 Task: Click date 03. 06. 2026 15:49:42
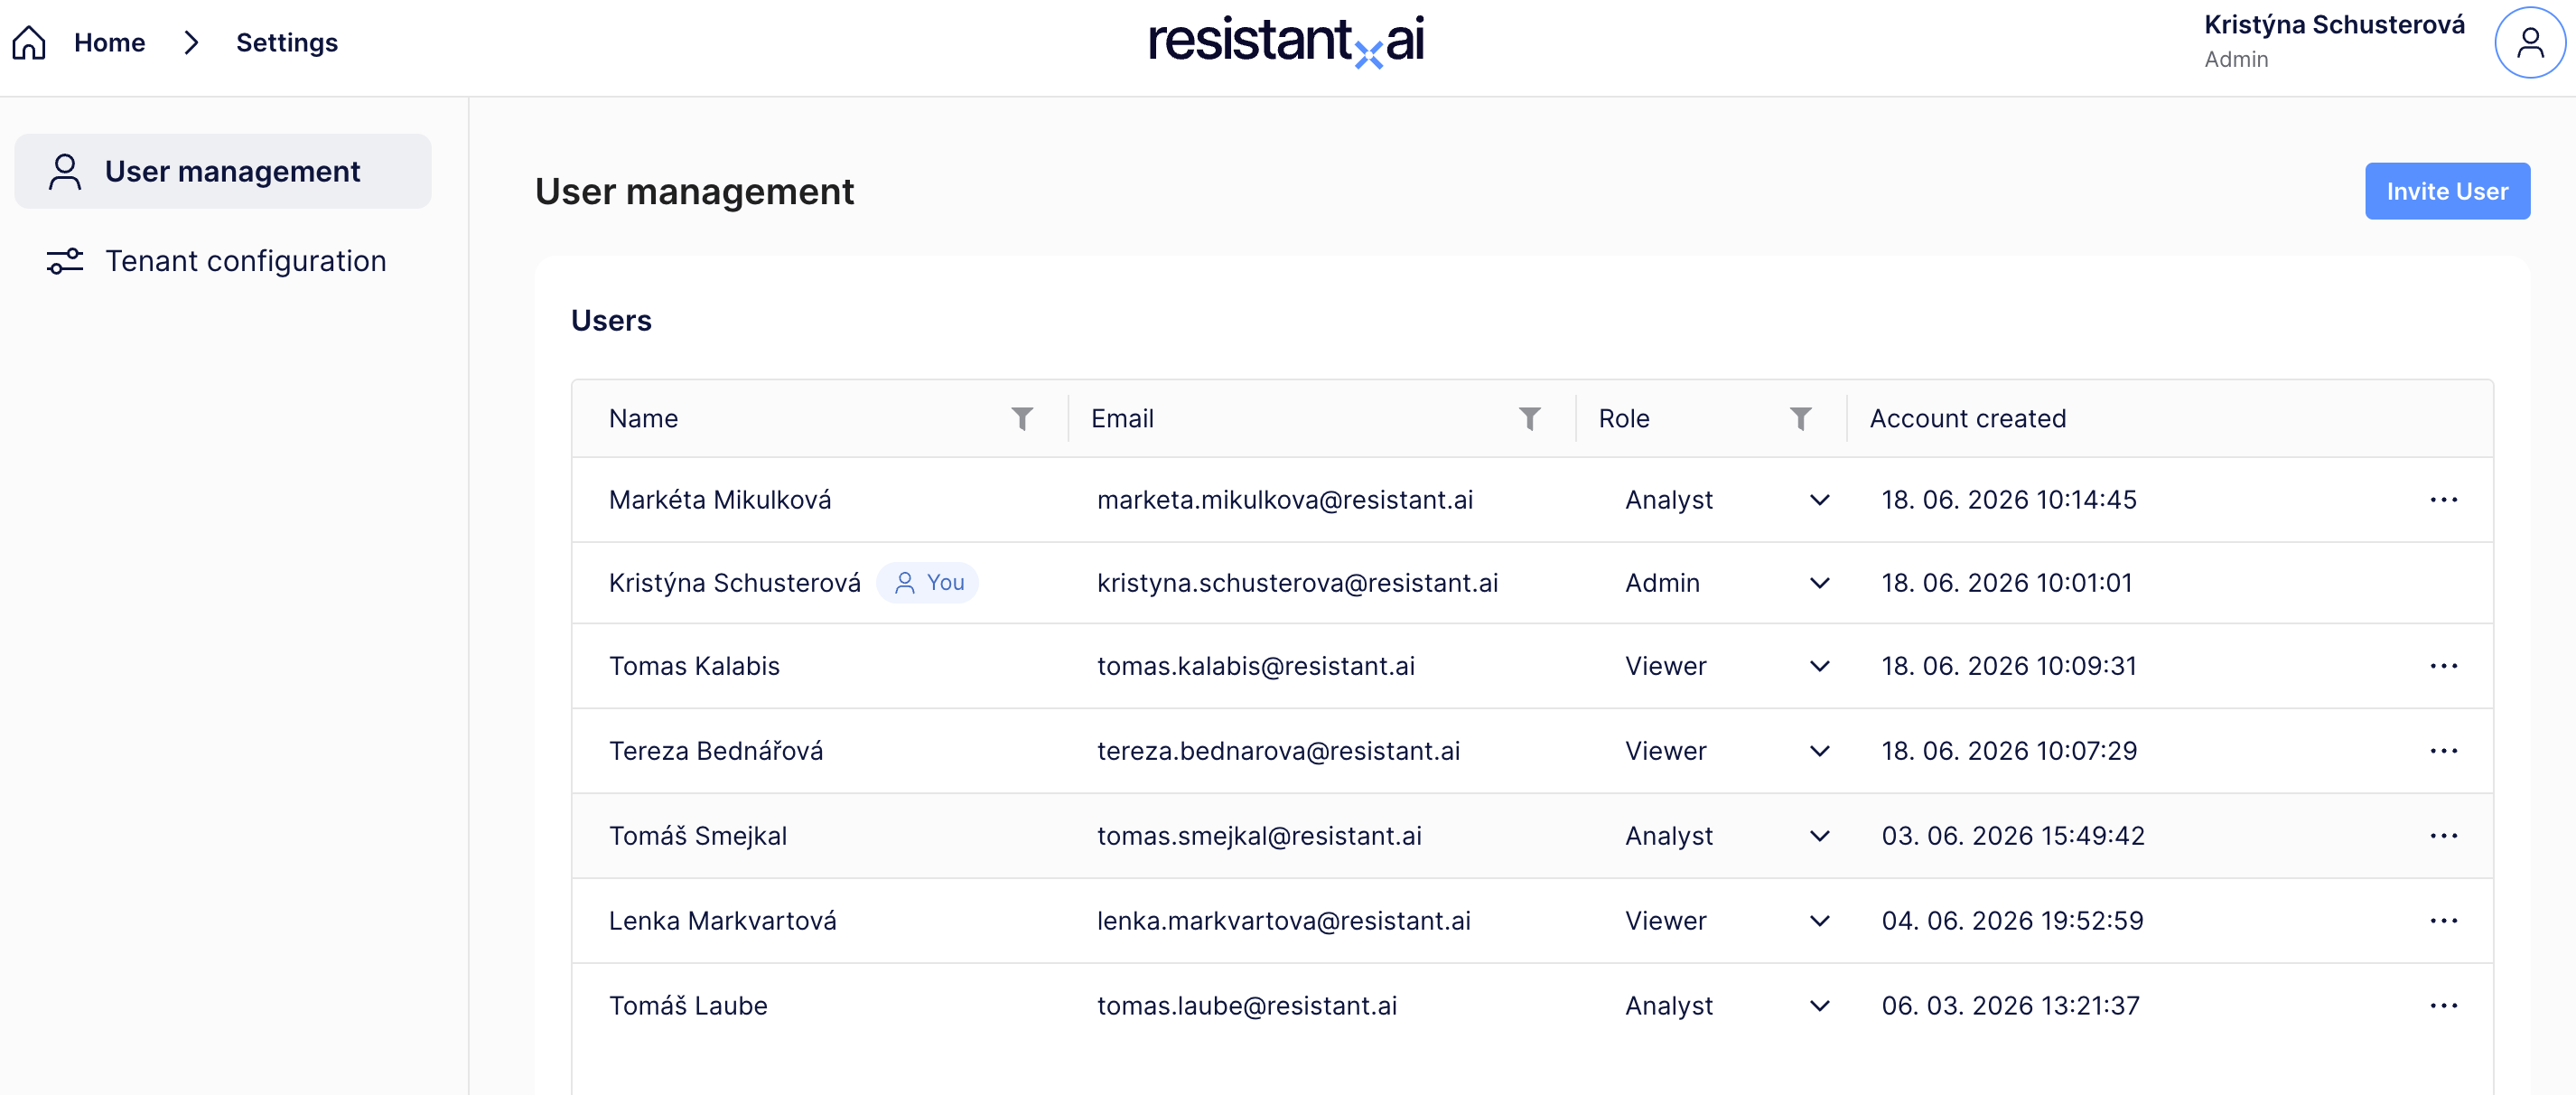coord(2013,836)
